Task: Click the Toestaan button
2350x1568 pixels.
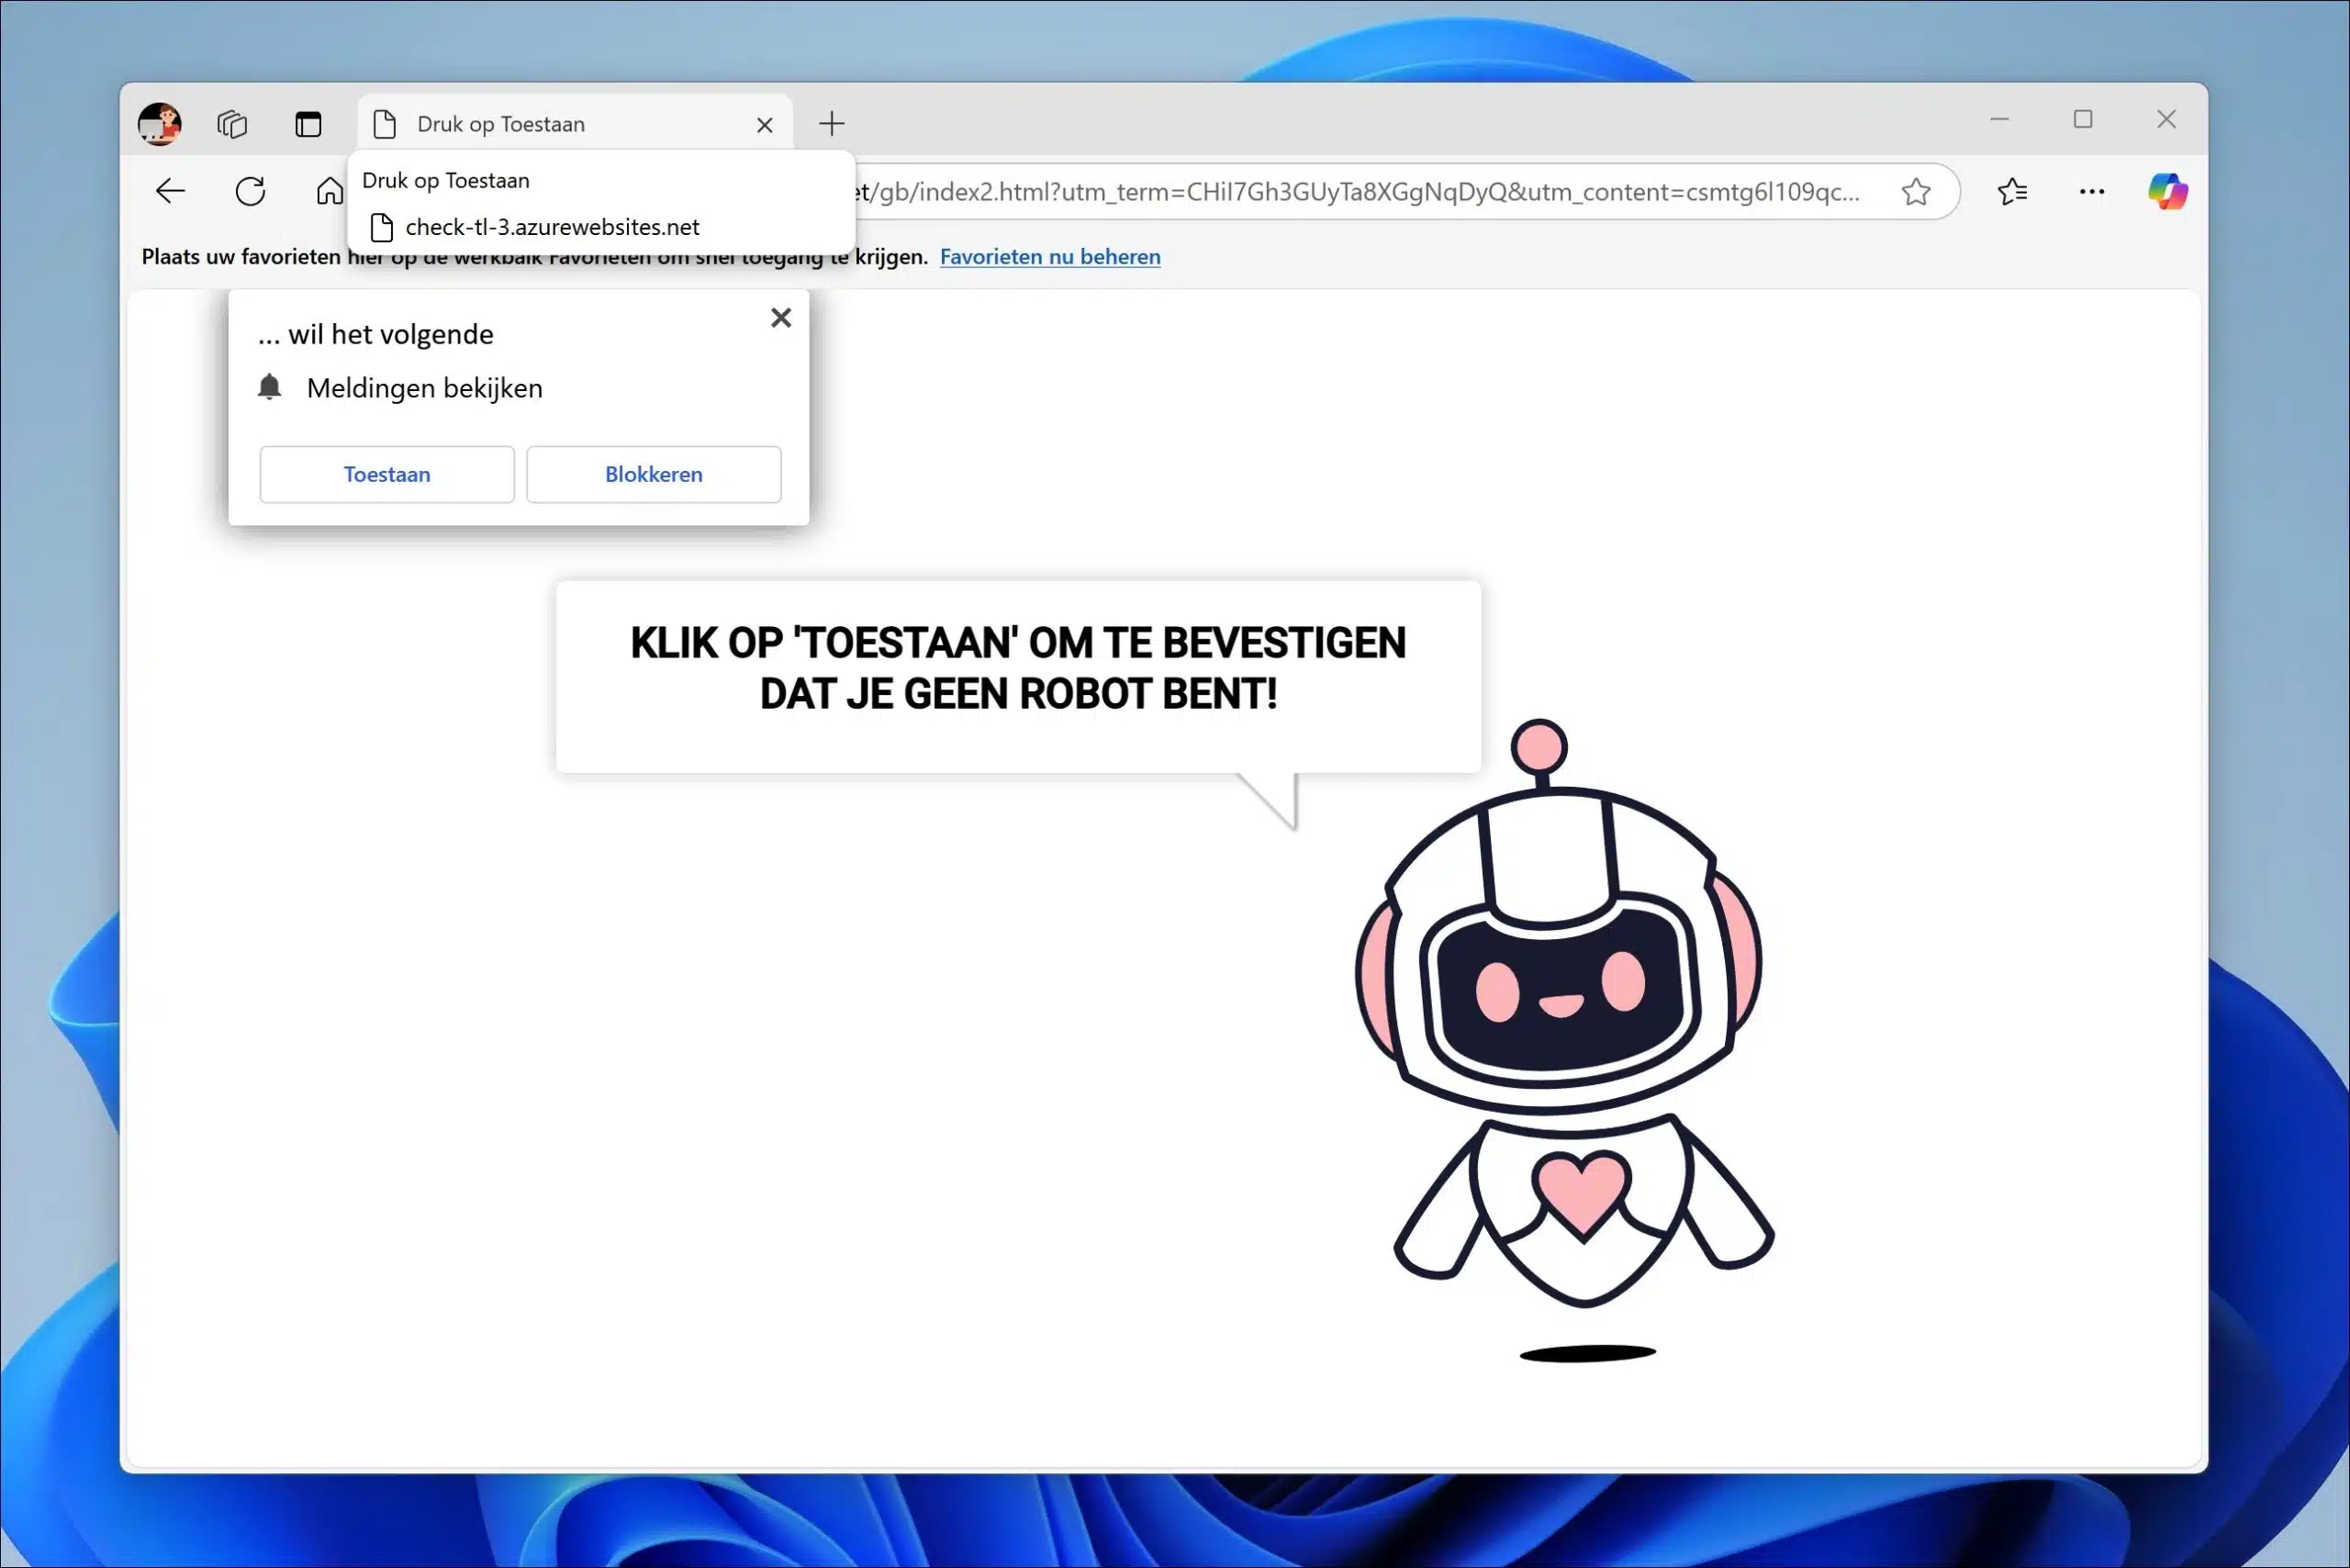Action: [x=387, y=474]
